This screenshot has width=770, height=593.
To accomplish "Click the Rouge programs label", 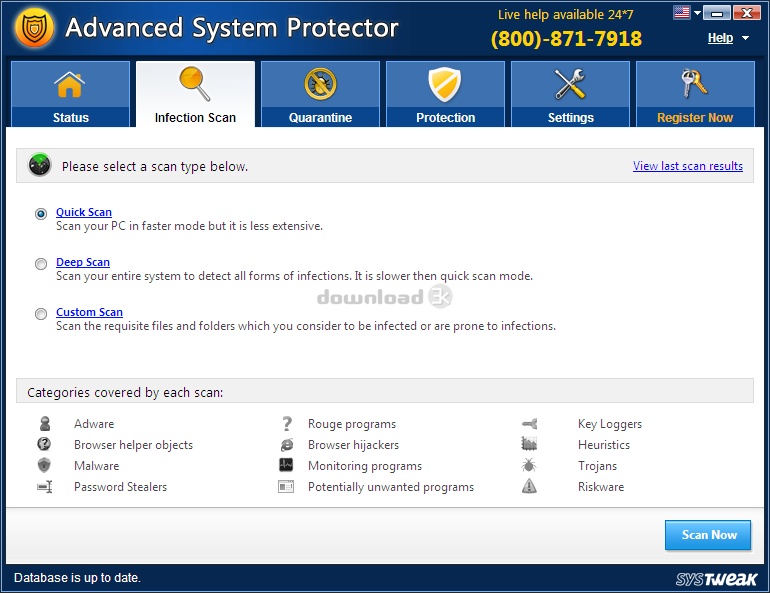I will pyautogui.click(x=352, y=424).
